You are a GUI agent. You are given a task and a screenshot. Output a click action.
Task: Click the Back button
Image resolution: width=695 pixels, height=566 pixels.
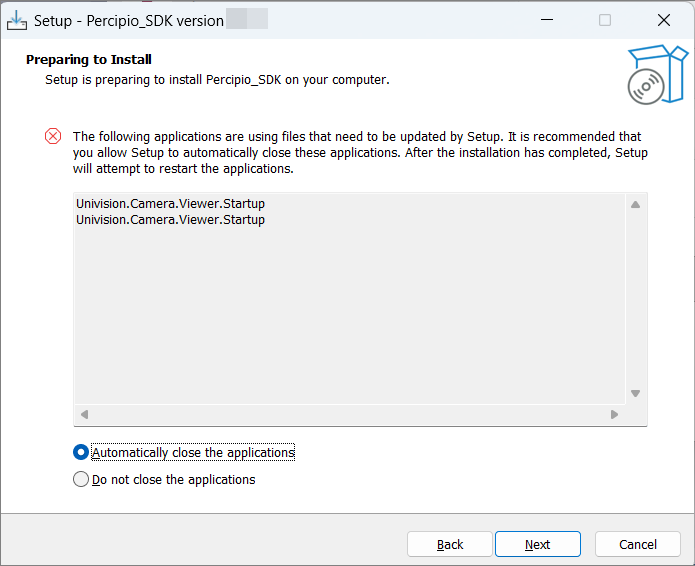pos(450,544)
